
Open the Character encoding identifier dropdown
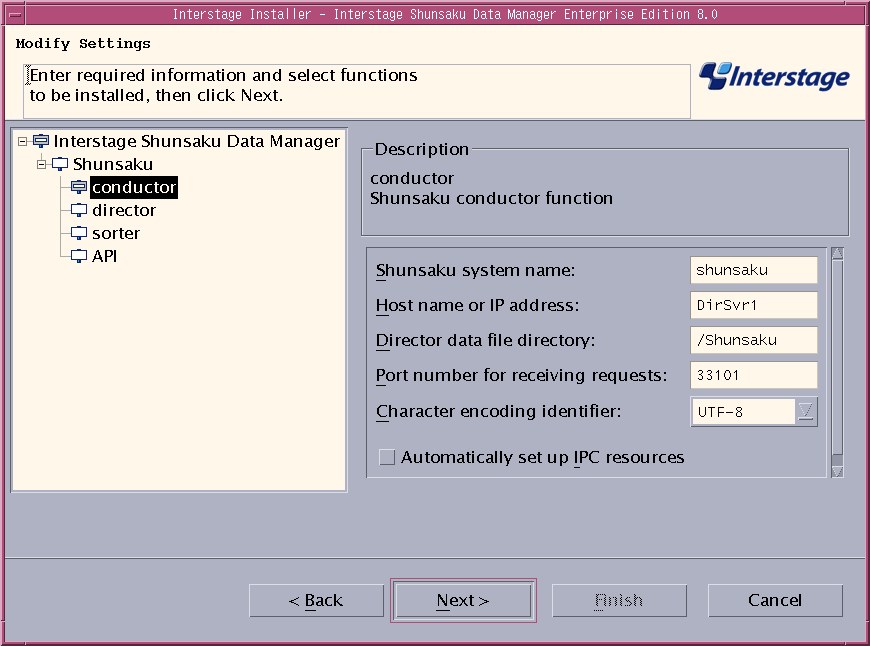coord(806,411)
